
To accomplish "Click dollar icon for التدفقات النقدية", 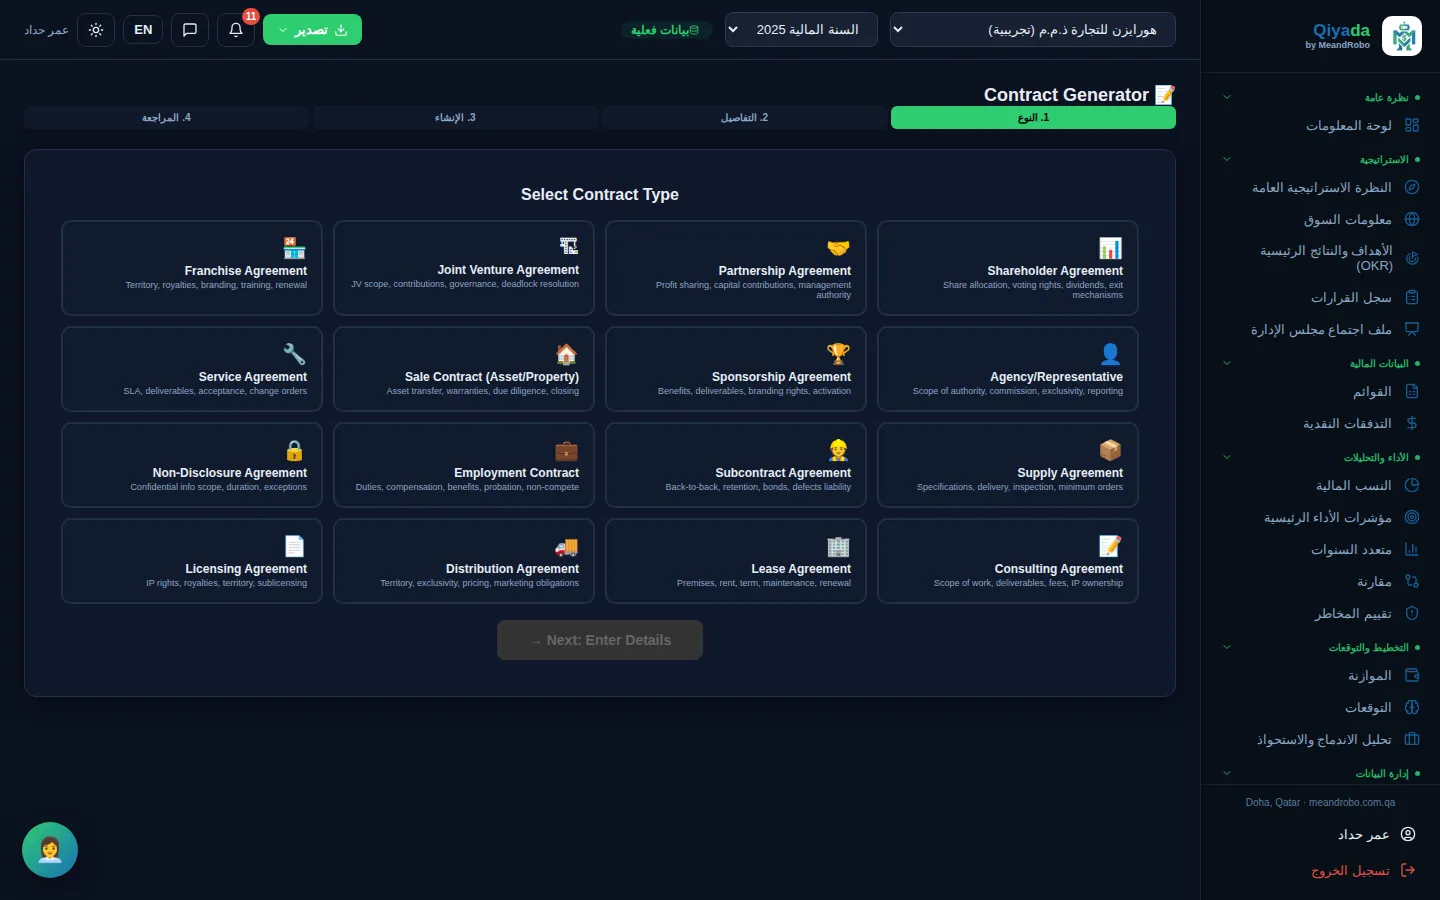I will pyautogui.click(x=1412, y=423).
